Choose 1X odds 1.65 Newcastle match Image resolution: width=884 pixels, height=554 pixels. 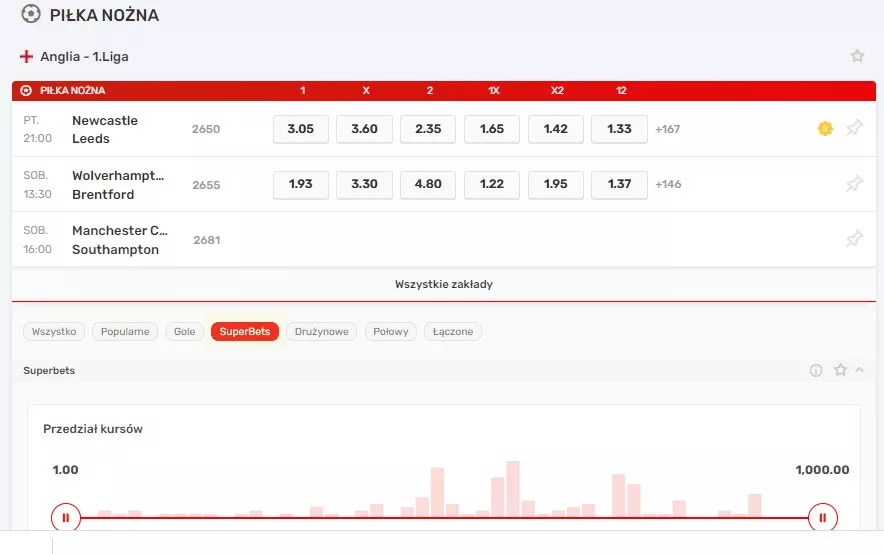point(492,129)
